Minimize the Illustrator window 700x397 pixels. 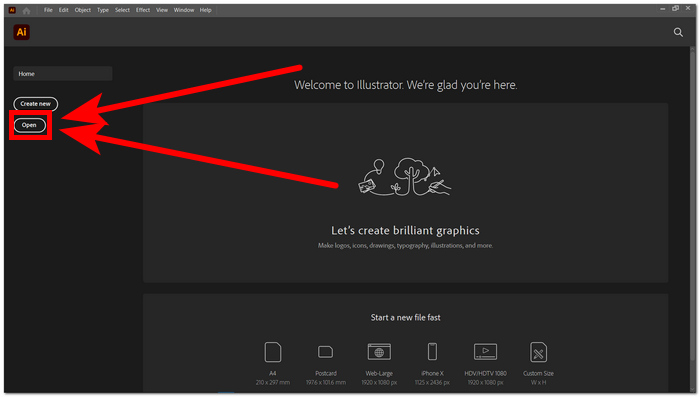point(662,9)
